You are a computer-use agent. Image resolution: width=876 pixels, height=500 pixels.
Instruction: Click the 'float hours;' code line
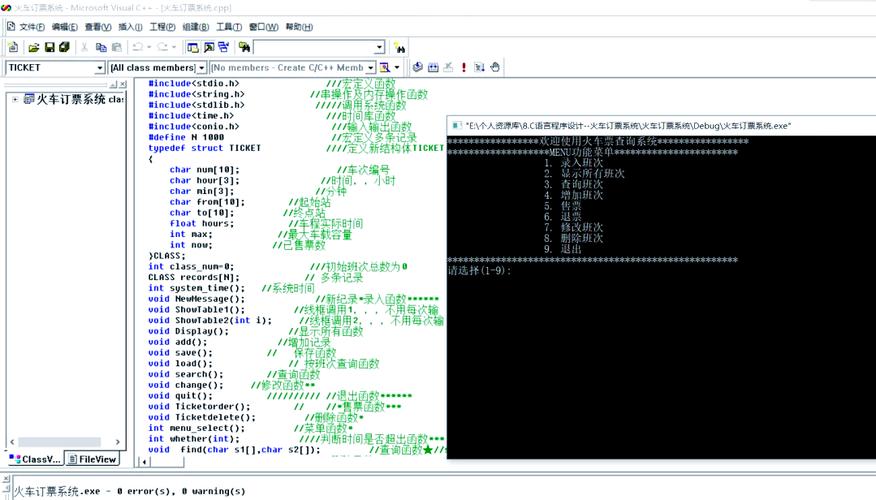pos(202,223)
